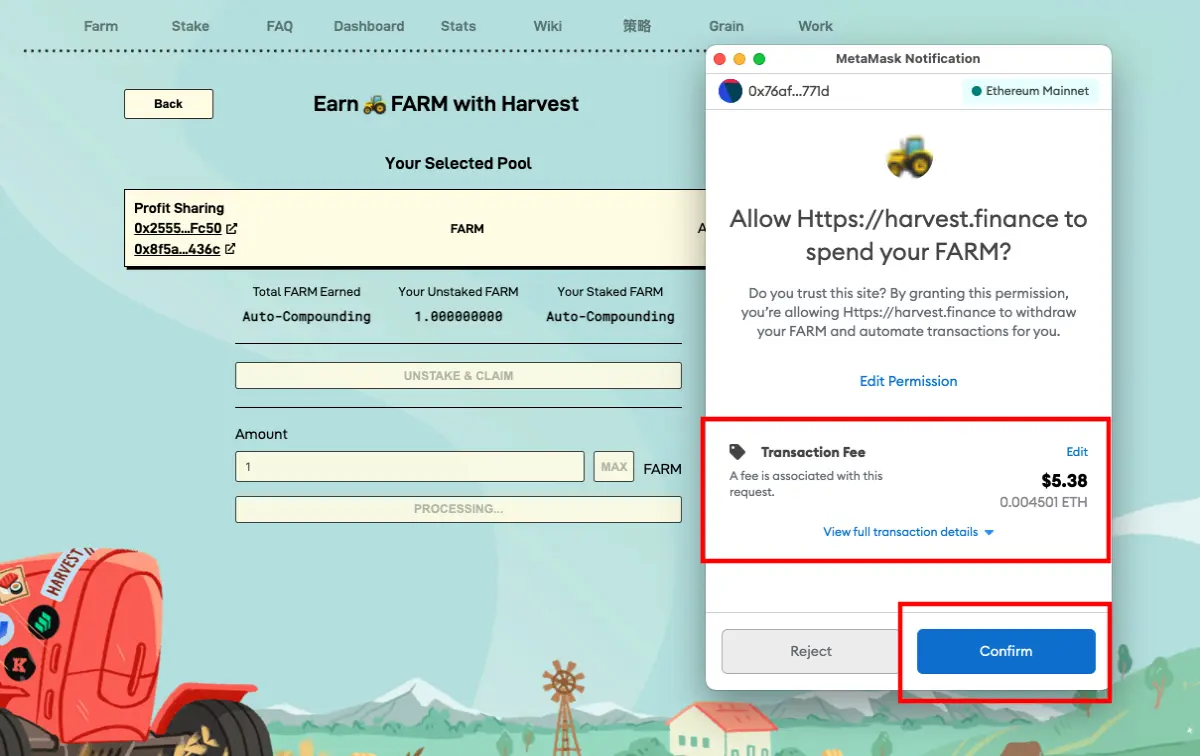The height and width of the screenshot is (756, 1200).
Task: Confirm the MetaMask transaction
Action: tap(1006, 651)
